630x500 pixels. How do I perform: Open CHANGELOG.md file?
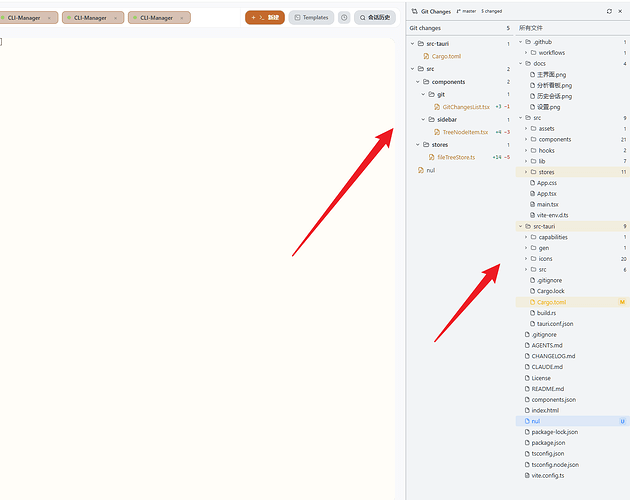pyautogui.click(x=553, y=356)
